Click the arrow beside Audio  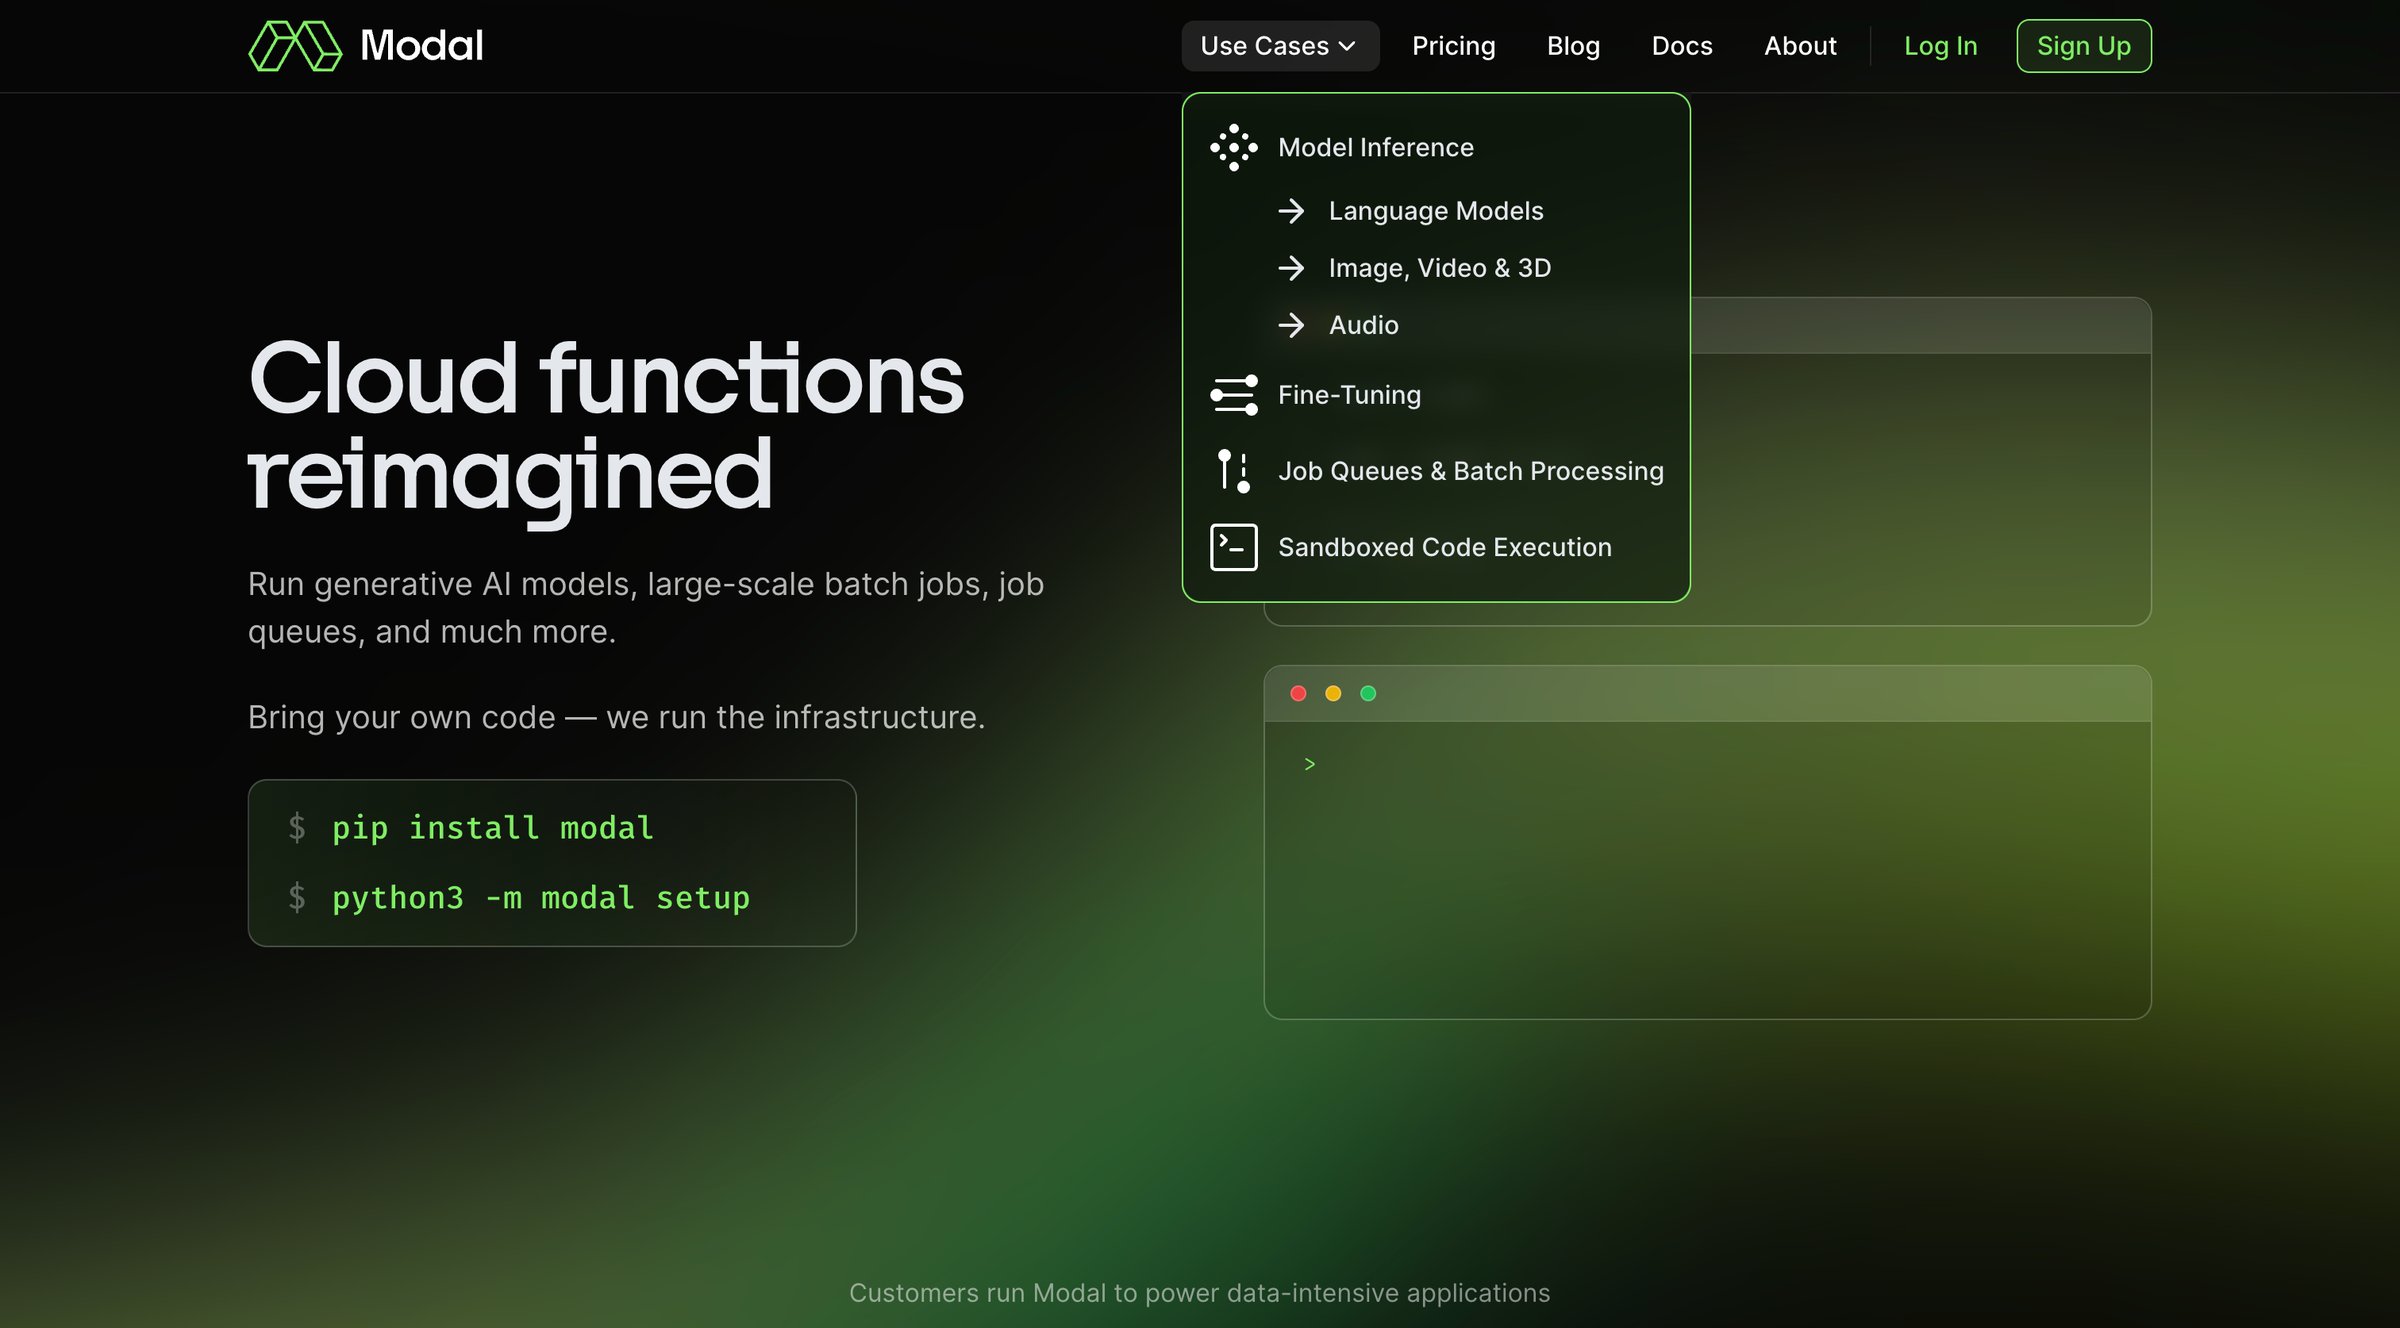[1291, 325]
